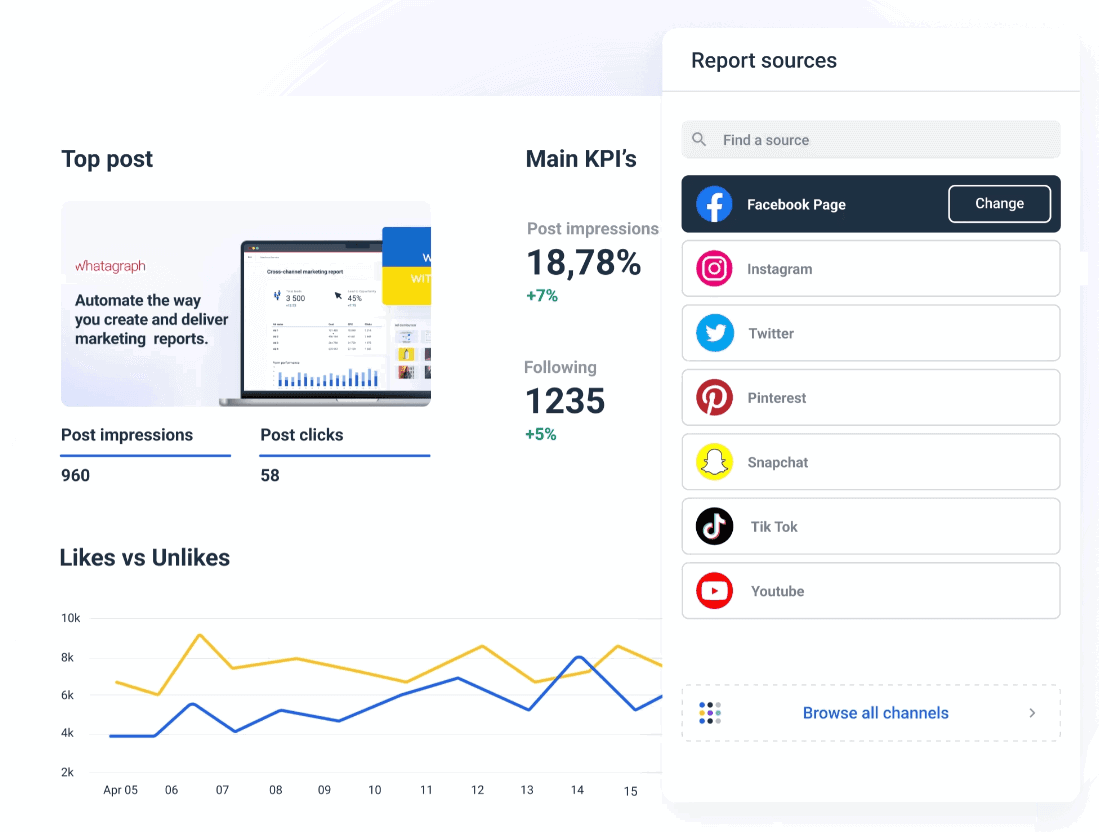The width and height of the screenshot is (1099, 832).
Task: Select the Facebook icon in Report sources
Action: coord(714,204)
